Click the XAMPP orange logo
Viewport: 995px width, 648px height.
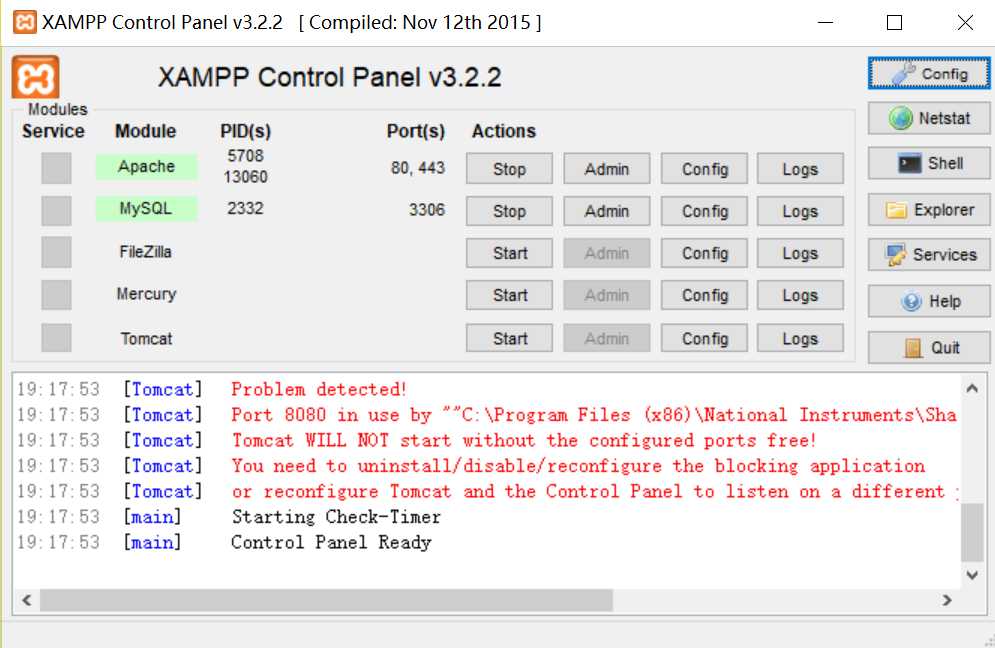(36, 77)
